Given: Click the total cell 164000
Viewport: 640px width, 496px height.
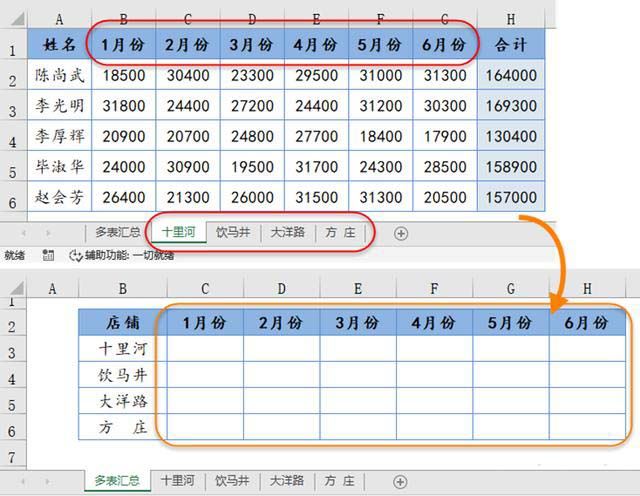Looking at the screenshot, I should [511, 75].
